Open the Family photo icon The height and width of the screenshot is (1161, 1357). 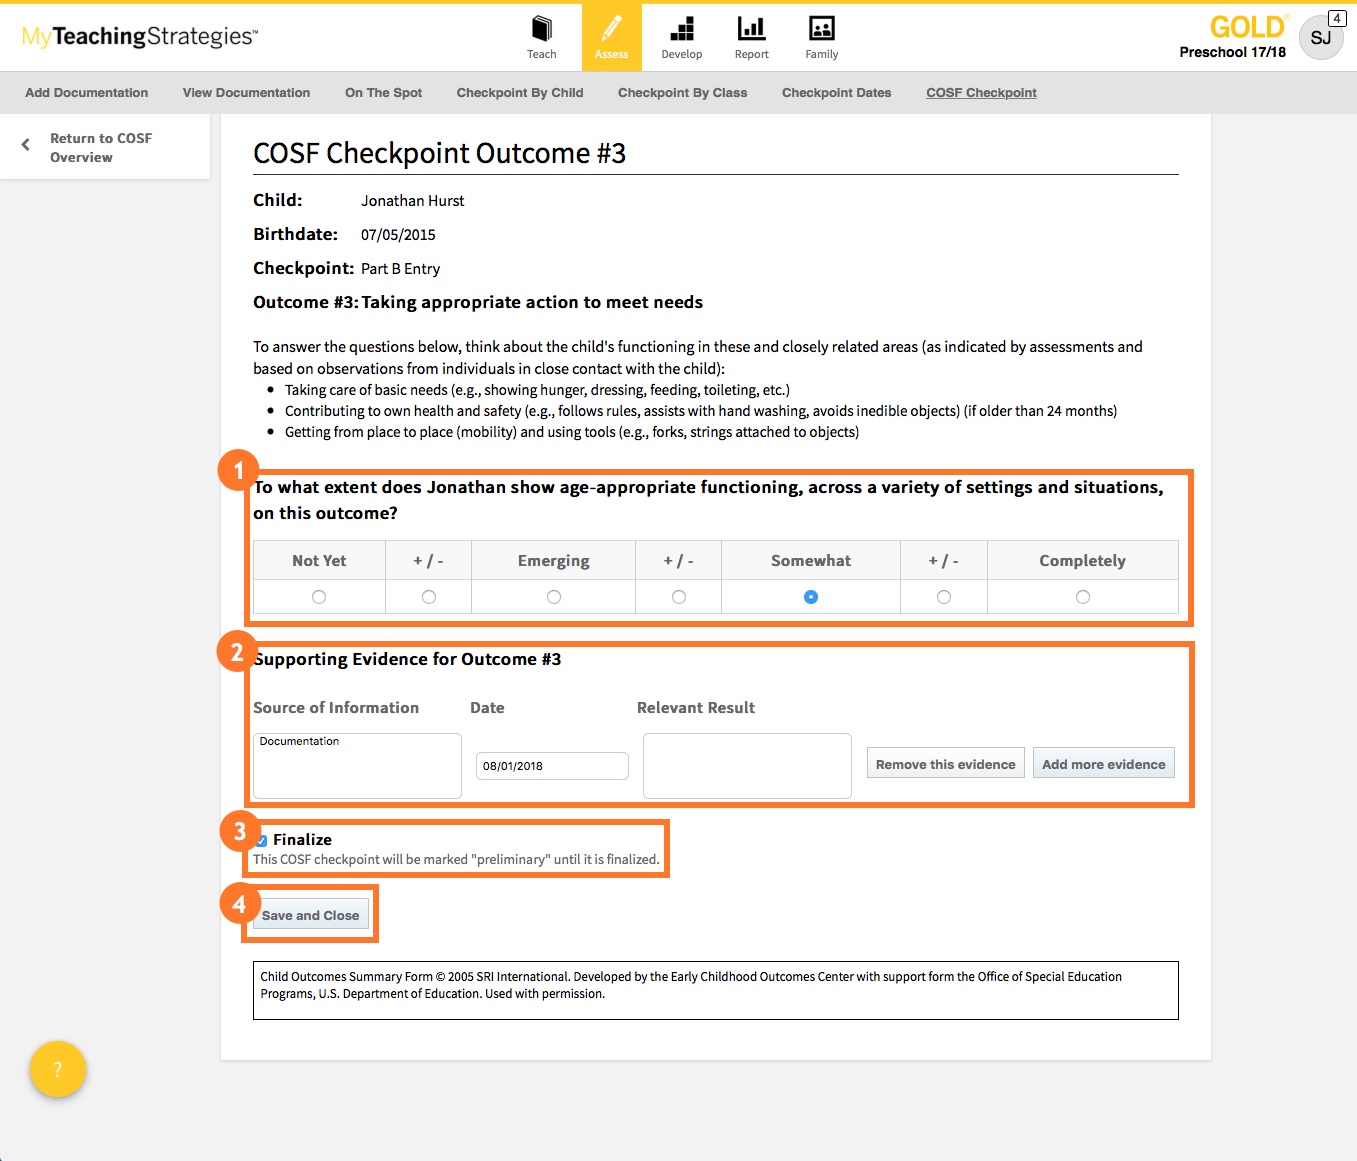pos(821,30)
